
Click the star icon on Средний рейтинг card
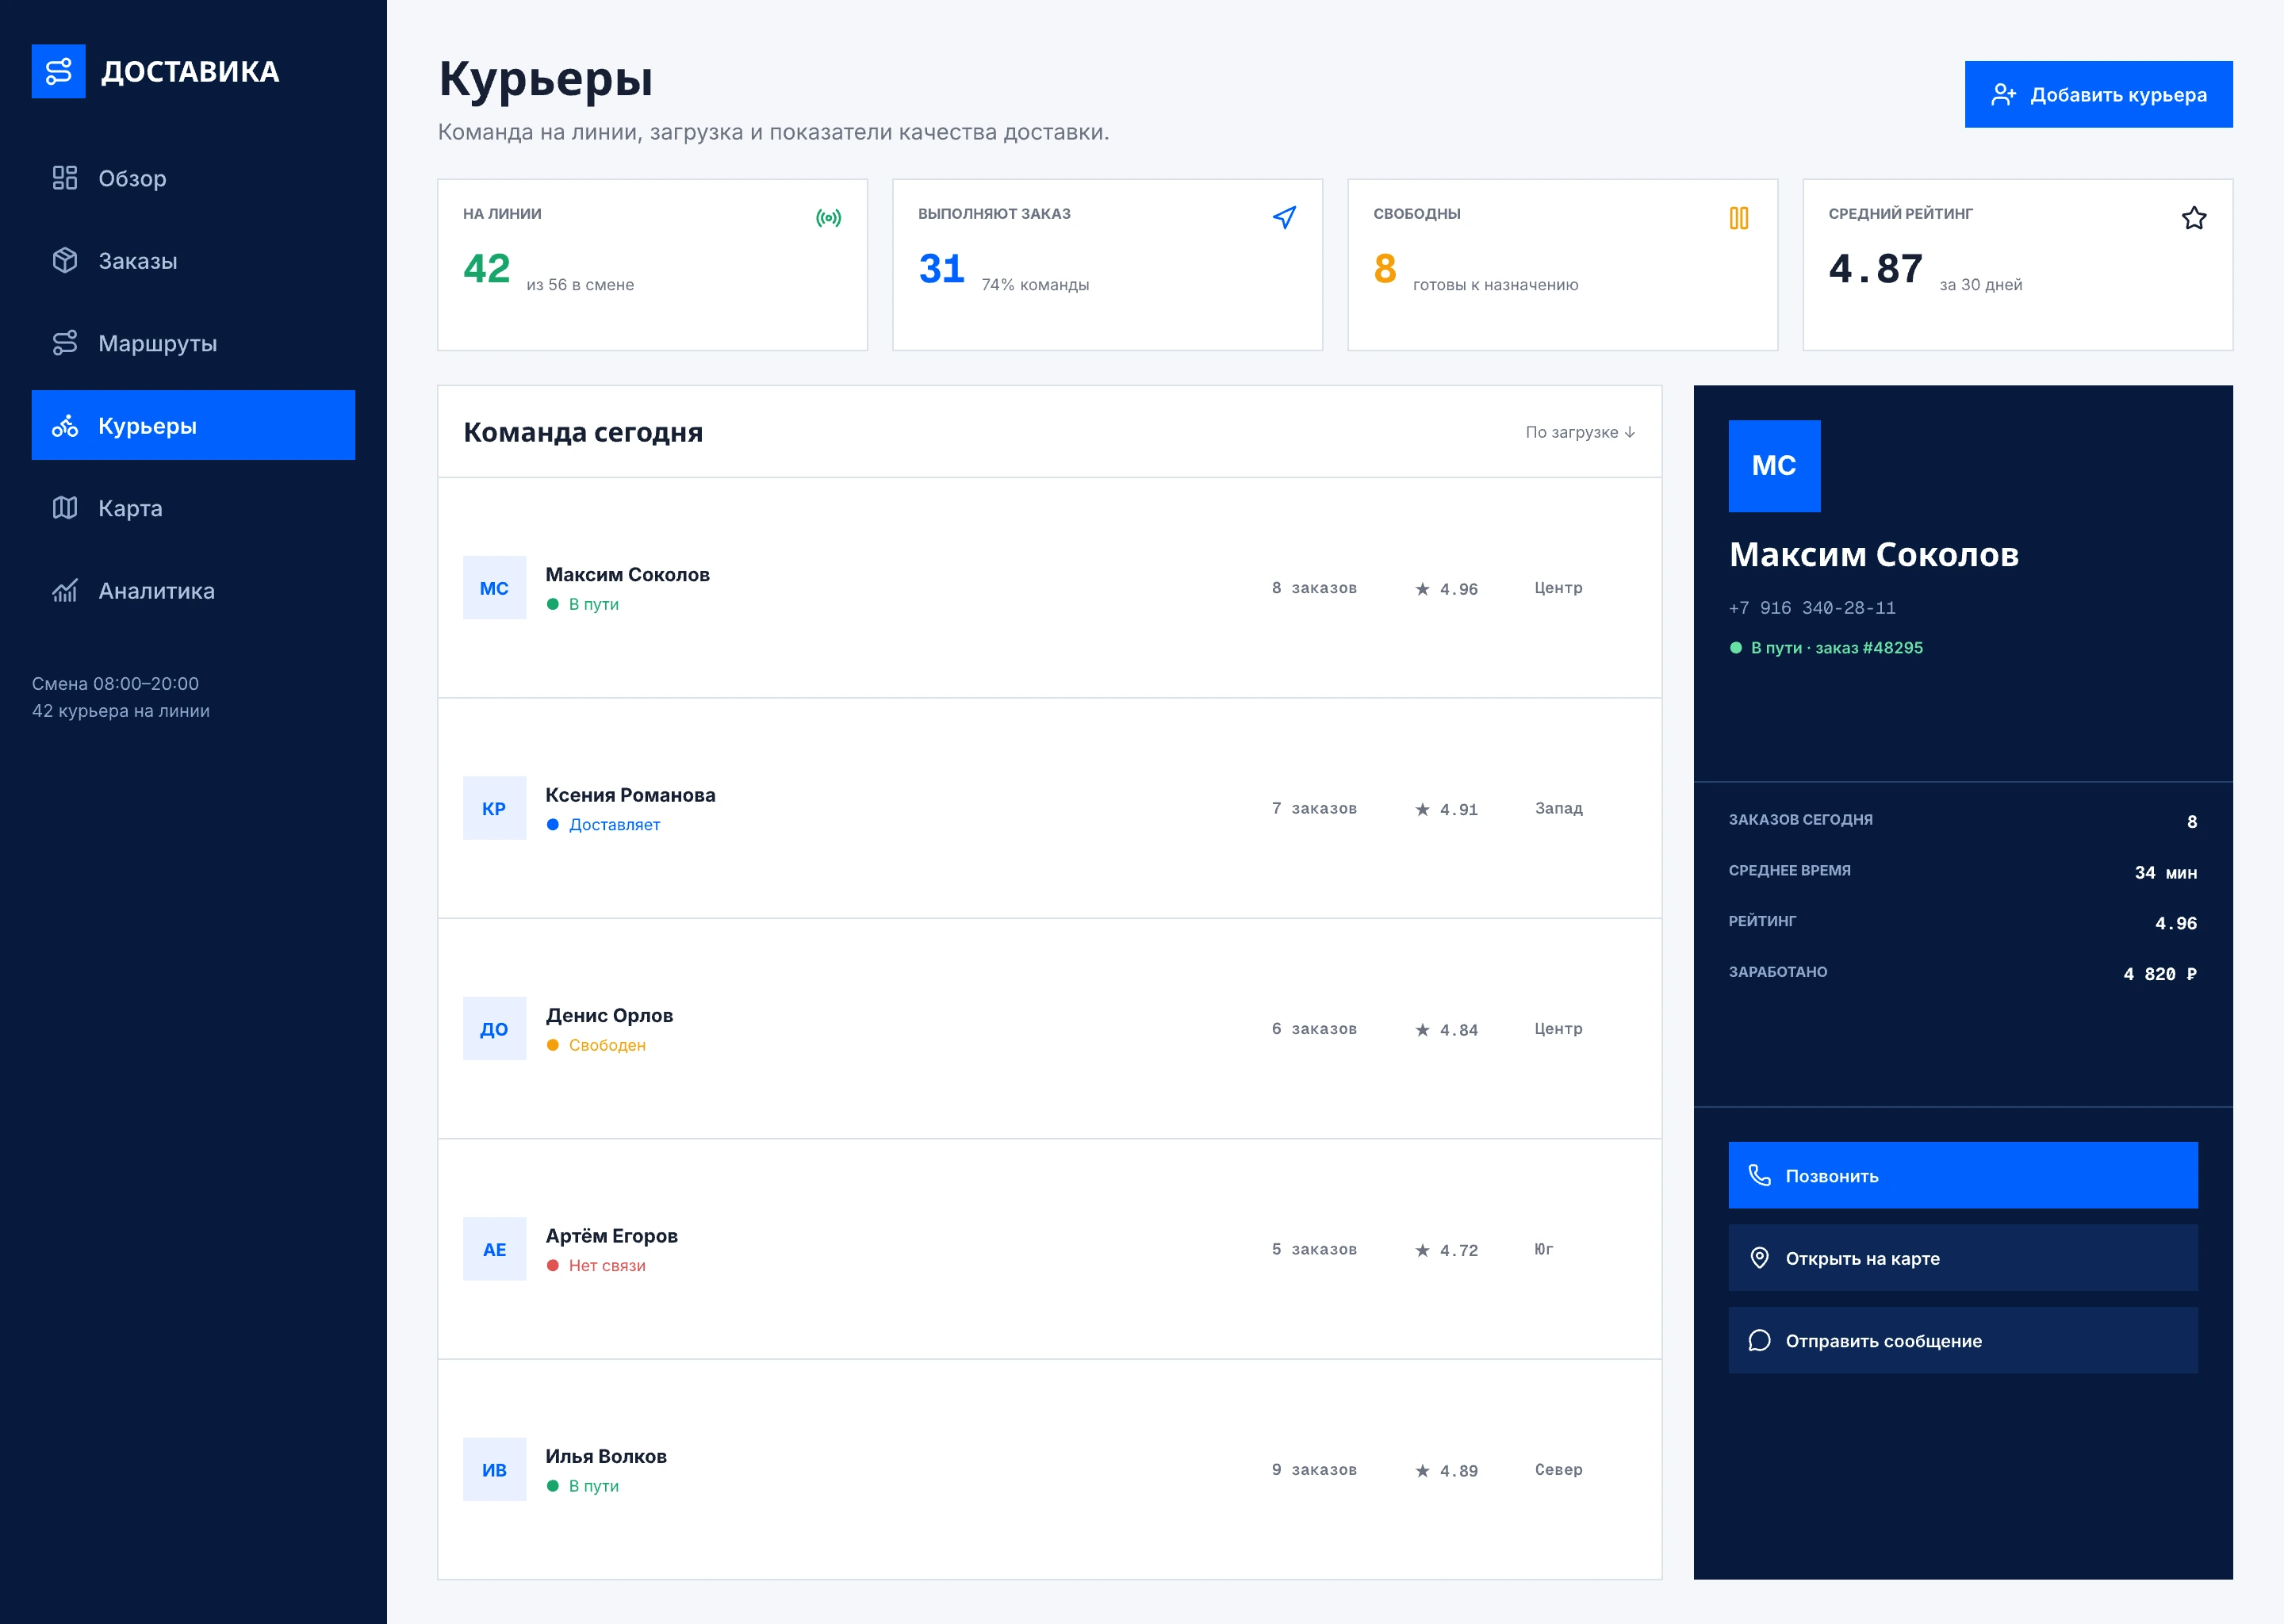pos(2194,218)
